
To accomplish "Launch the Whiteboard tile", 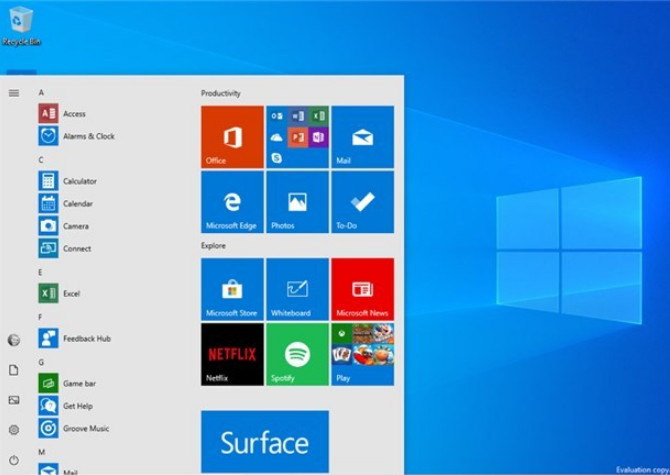I will [297, 289].
